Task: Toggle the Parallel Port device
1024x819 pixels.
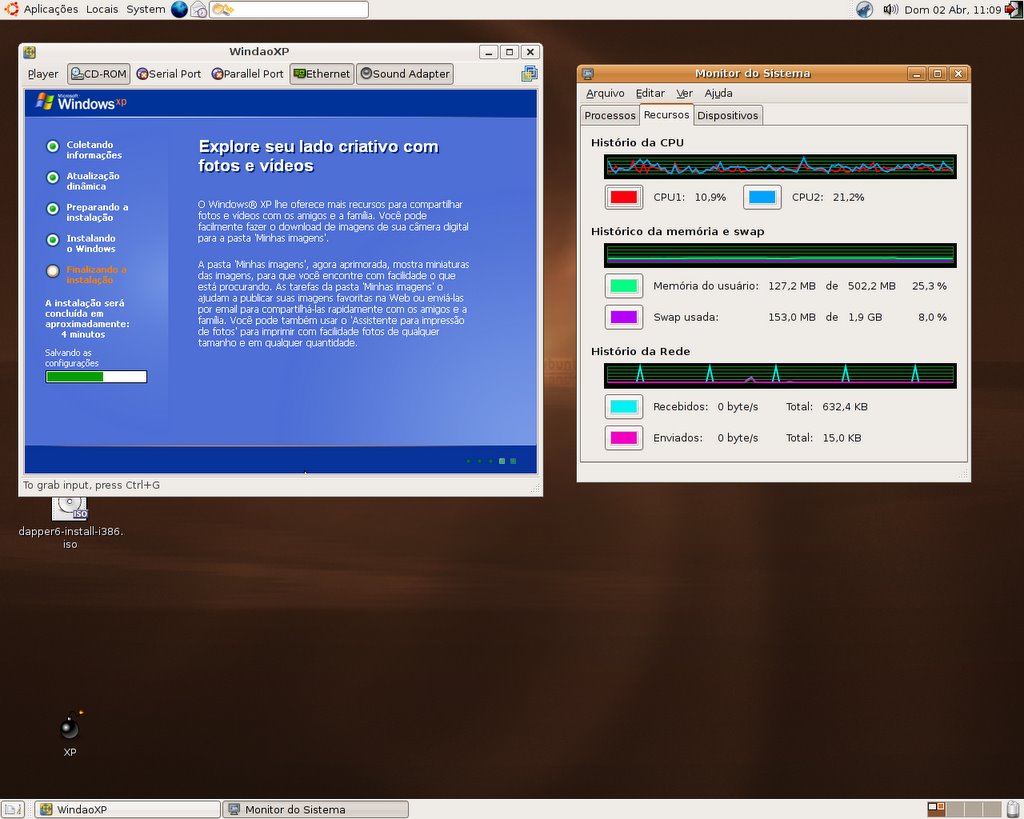Action: point(248,74)
